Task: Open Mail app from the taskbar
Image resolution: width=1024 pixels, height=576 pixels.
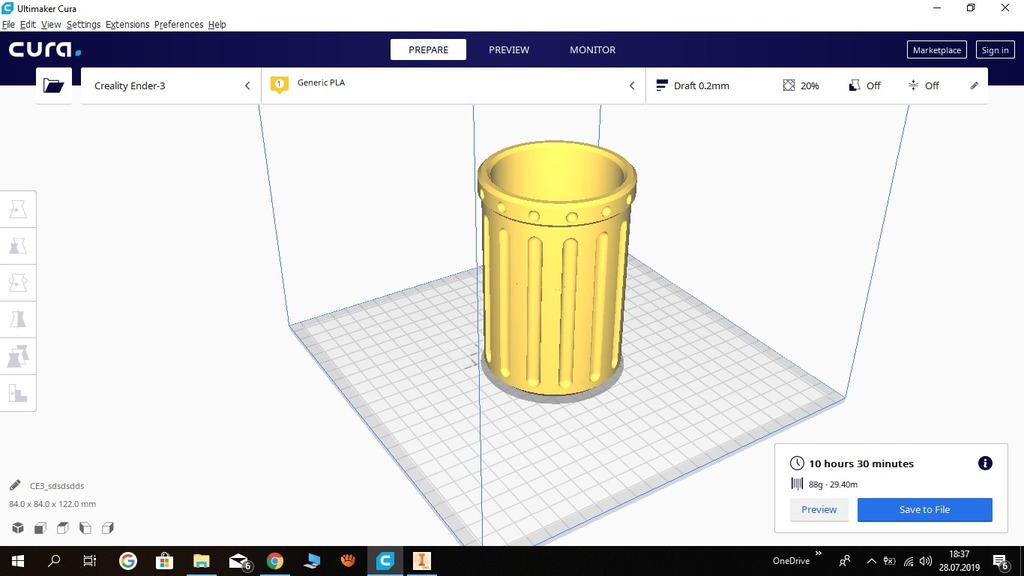Action: click(x=239, y=561)
